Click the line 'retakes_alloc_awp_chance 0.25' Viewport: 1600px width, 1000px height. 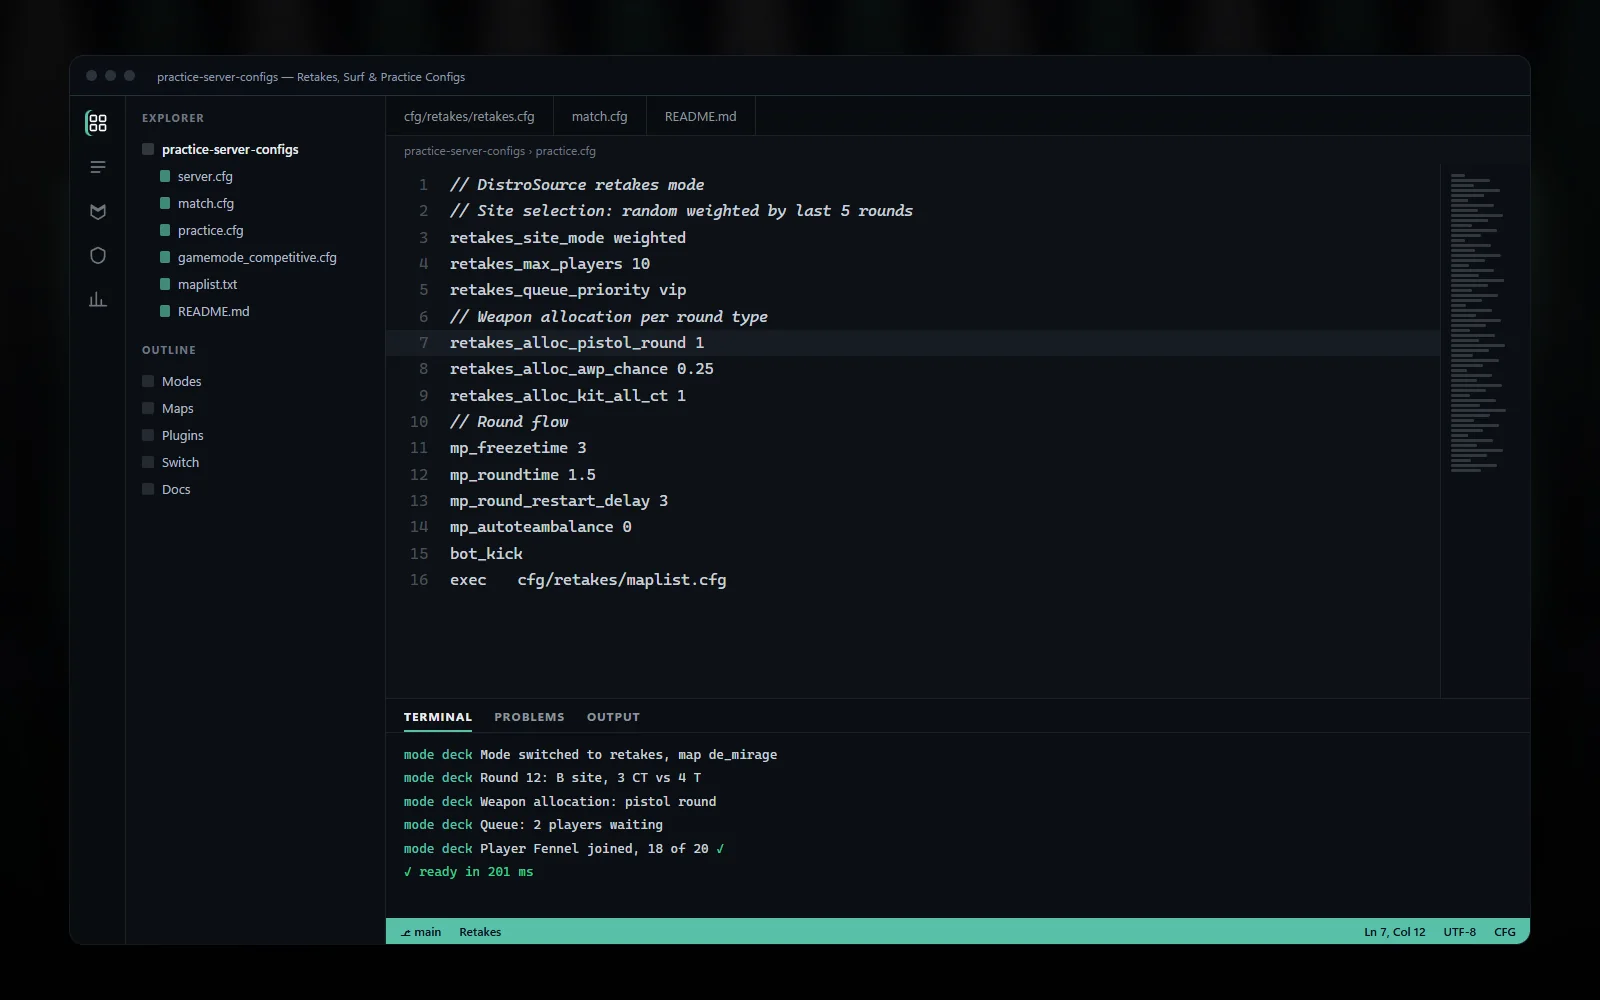[581, 369]
